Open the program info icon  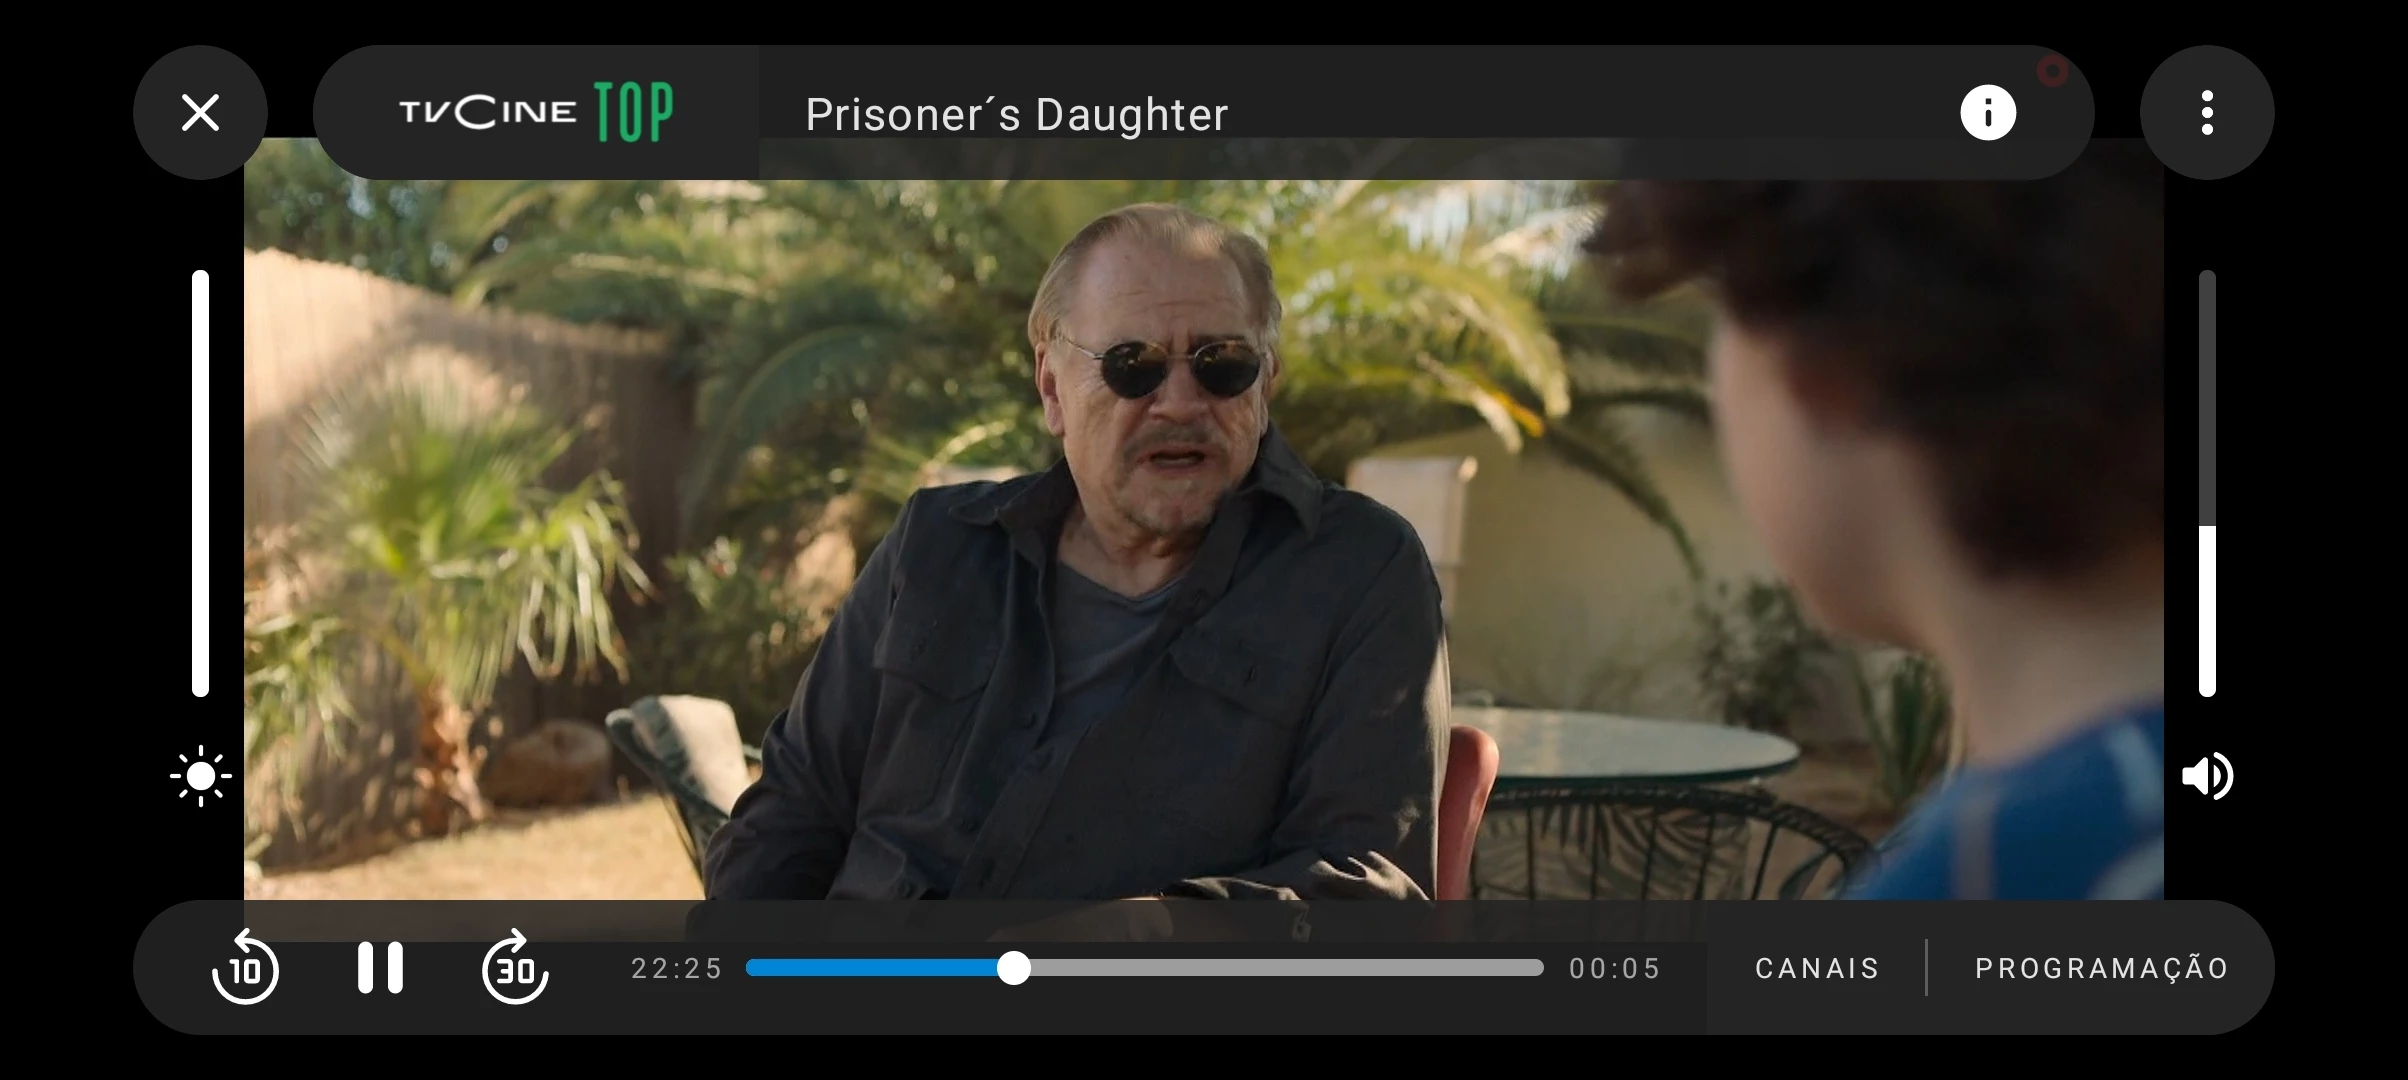coord(1988,112)
